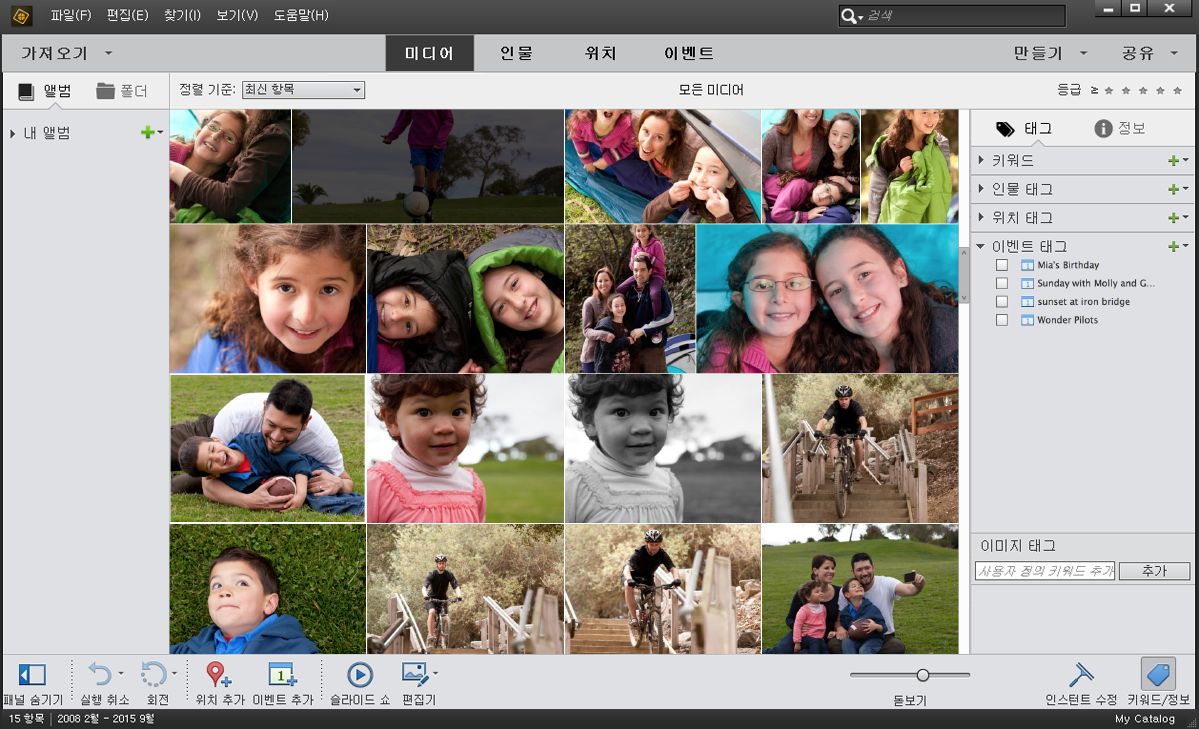Select the black-and-white toddler thumbnail
The image size is (1199, 729).
pos(663,448)
